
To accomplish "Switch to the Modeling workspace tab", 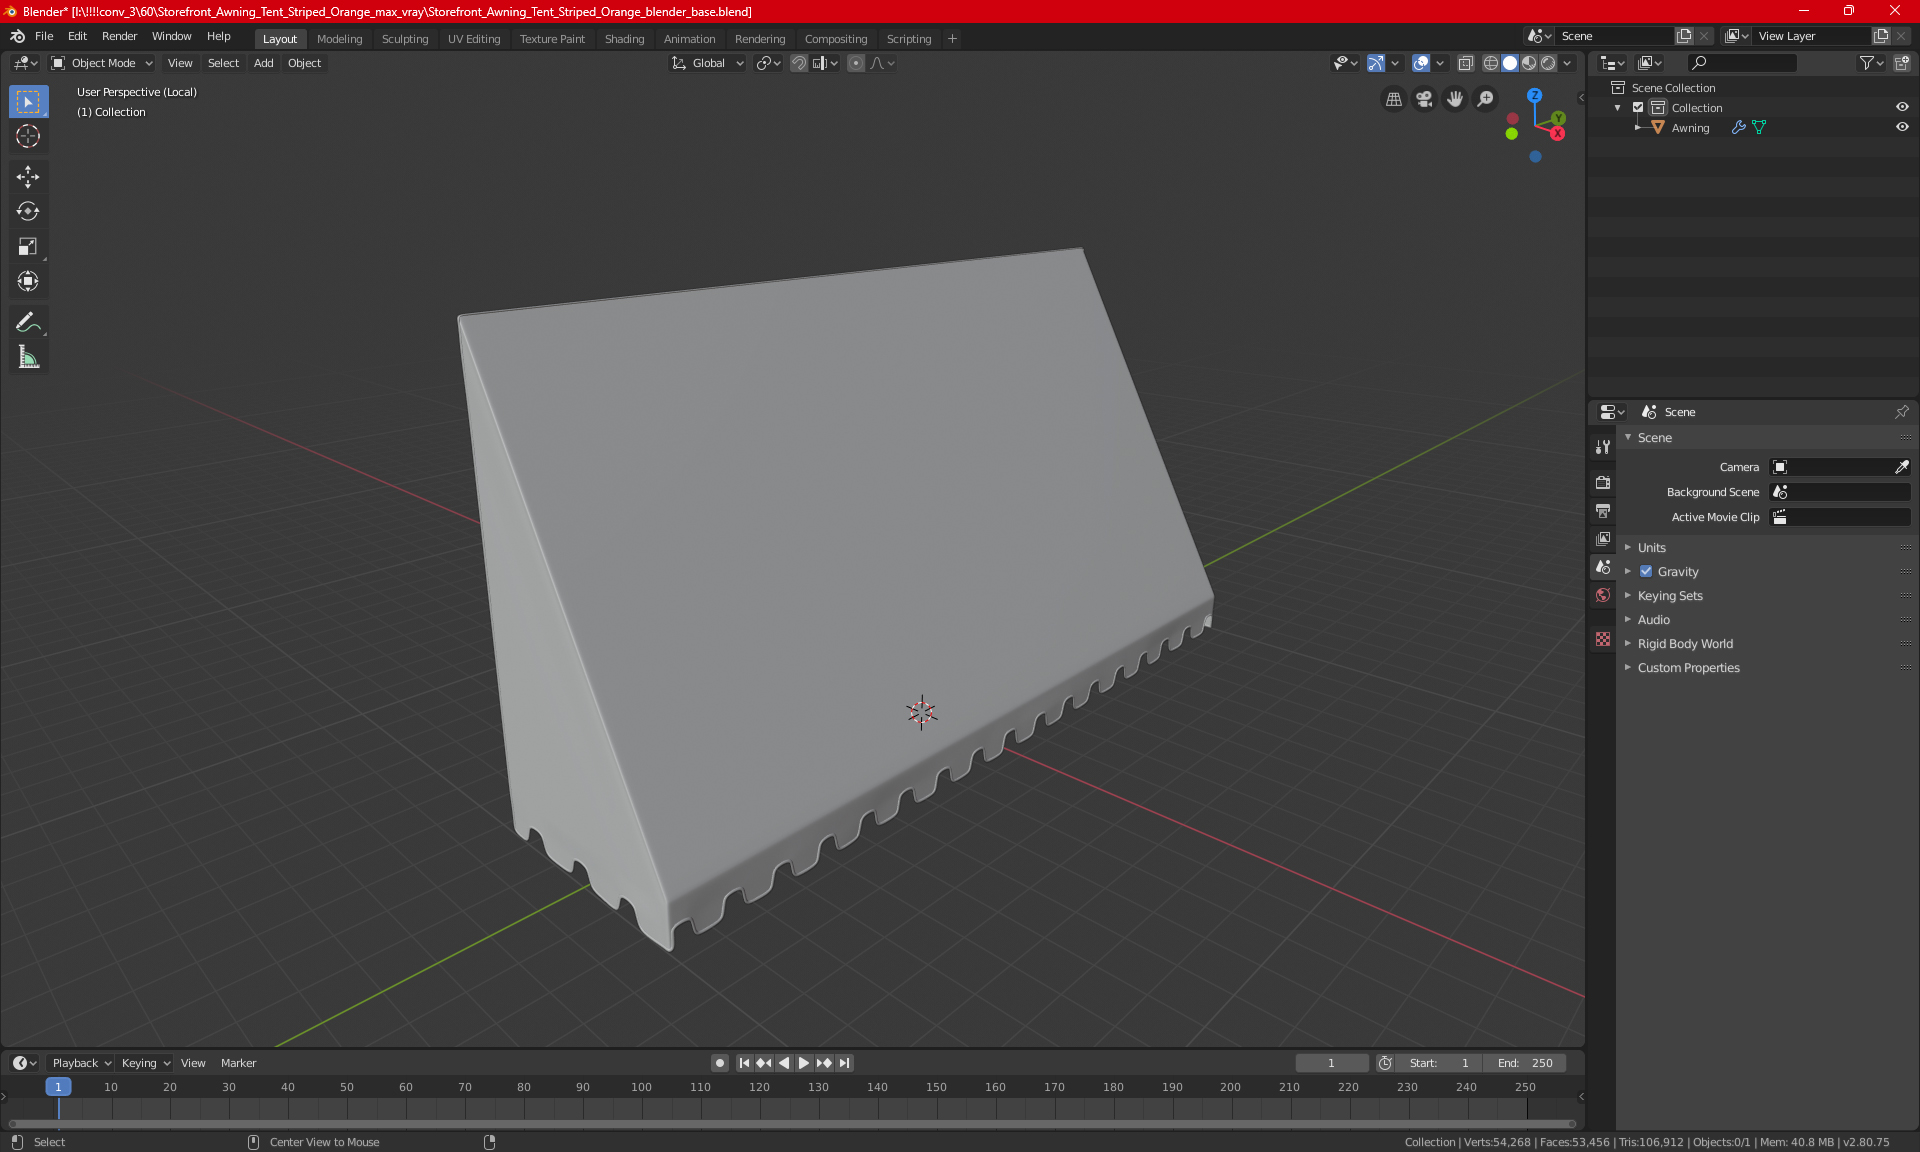I will coord(339,39).
